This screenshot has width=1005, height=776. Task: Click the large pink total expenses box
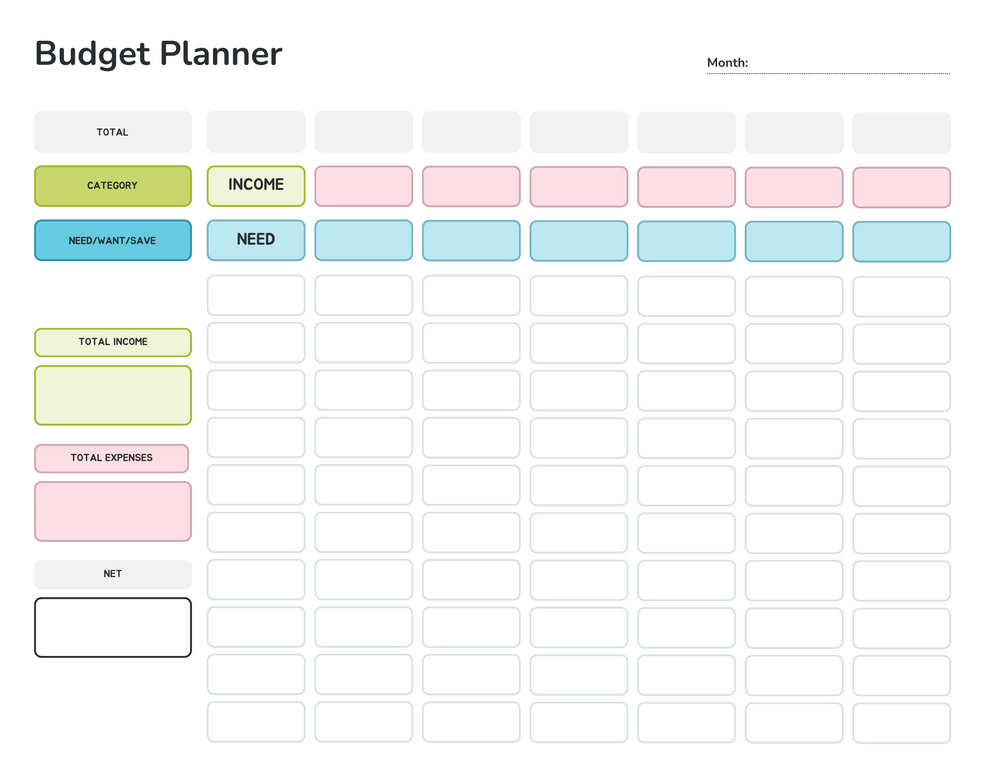113,511
